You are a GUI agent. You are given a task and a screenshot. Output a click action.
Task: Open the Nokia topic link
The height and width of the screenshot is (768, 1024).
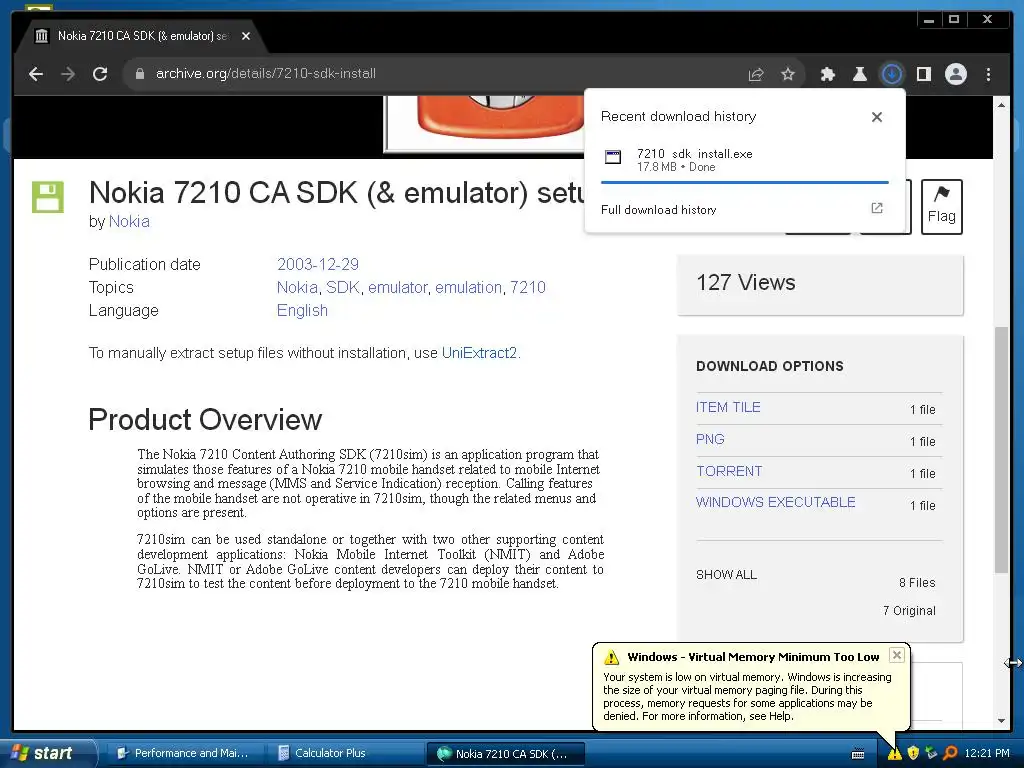click(x=297, y=287)
